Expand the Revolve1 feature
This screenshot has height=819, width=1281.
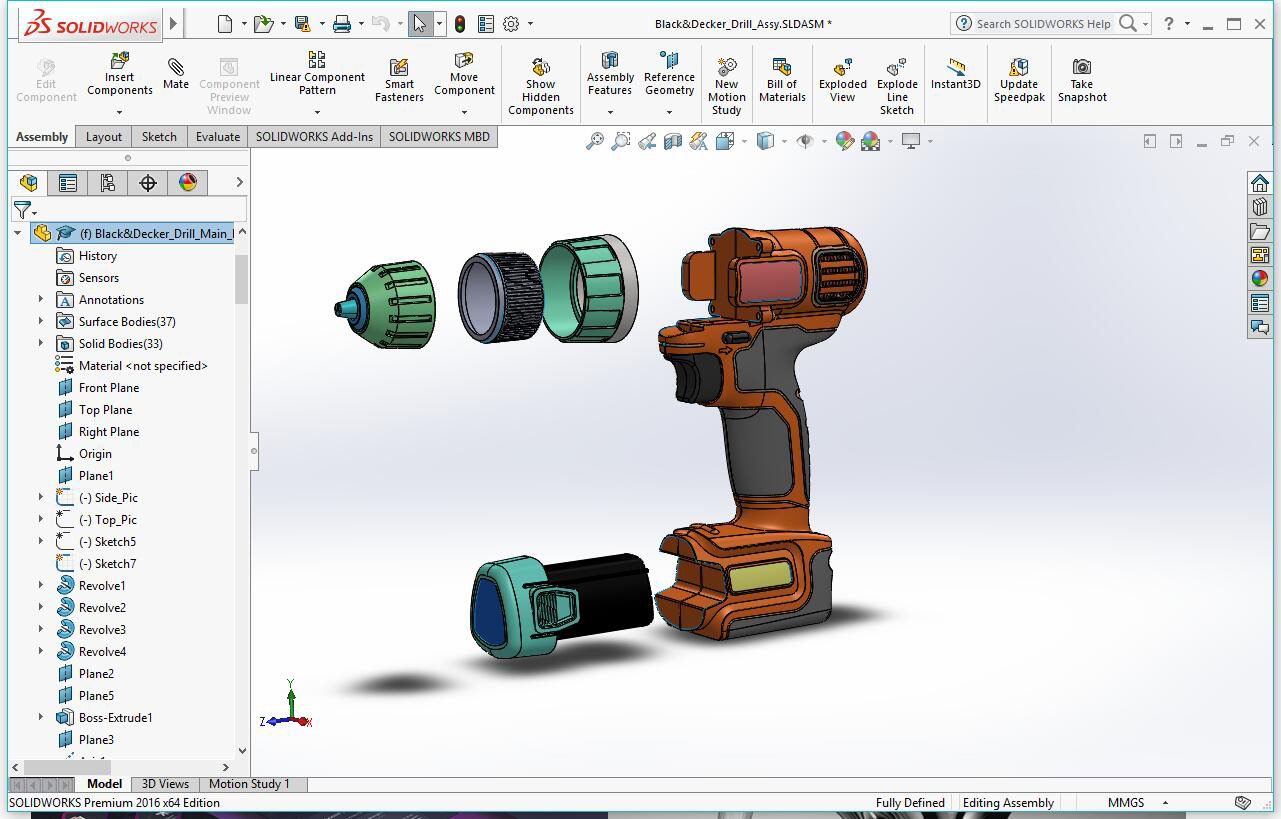(41, 585)
